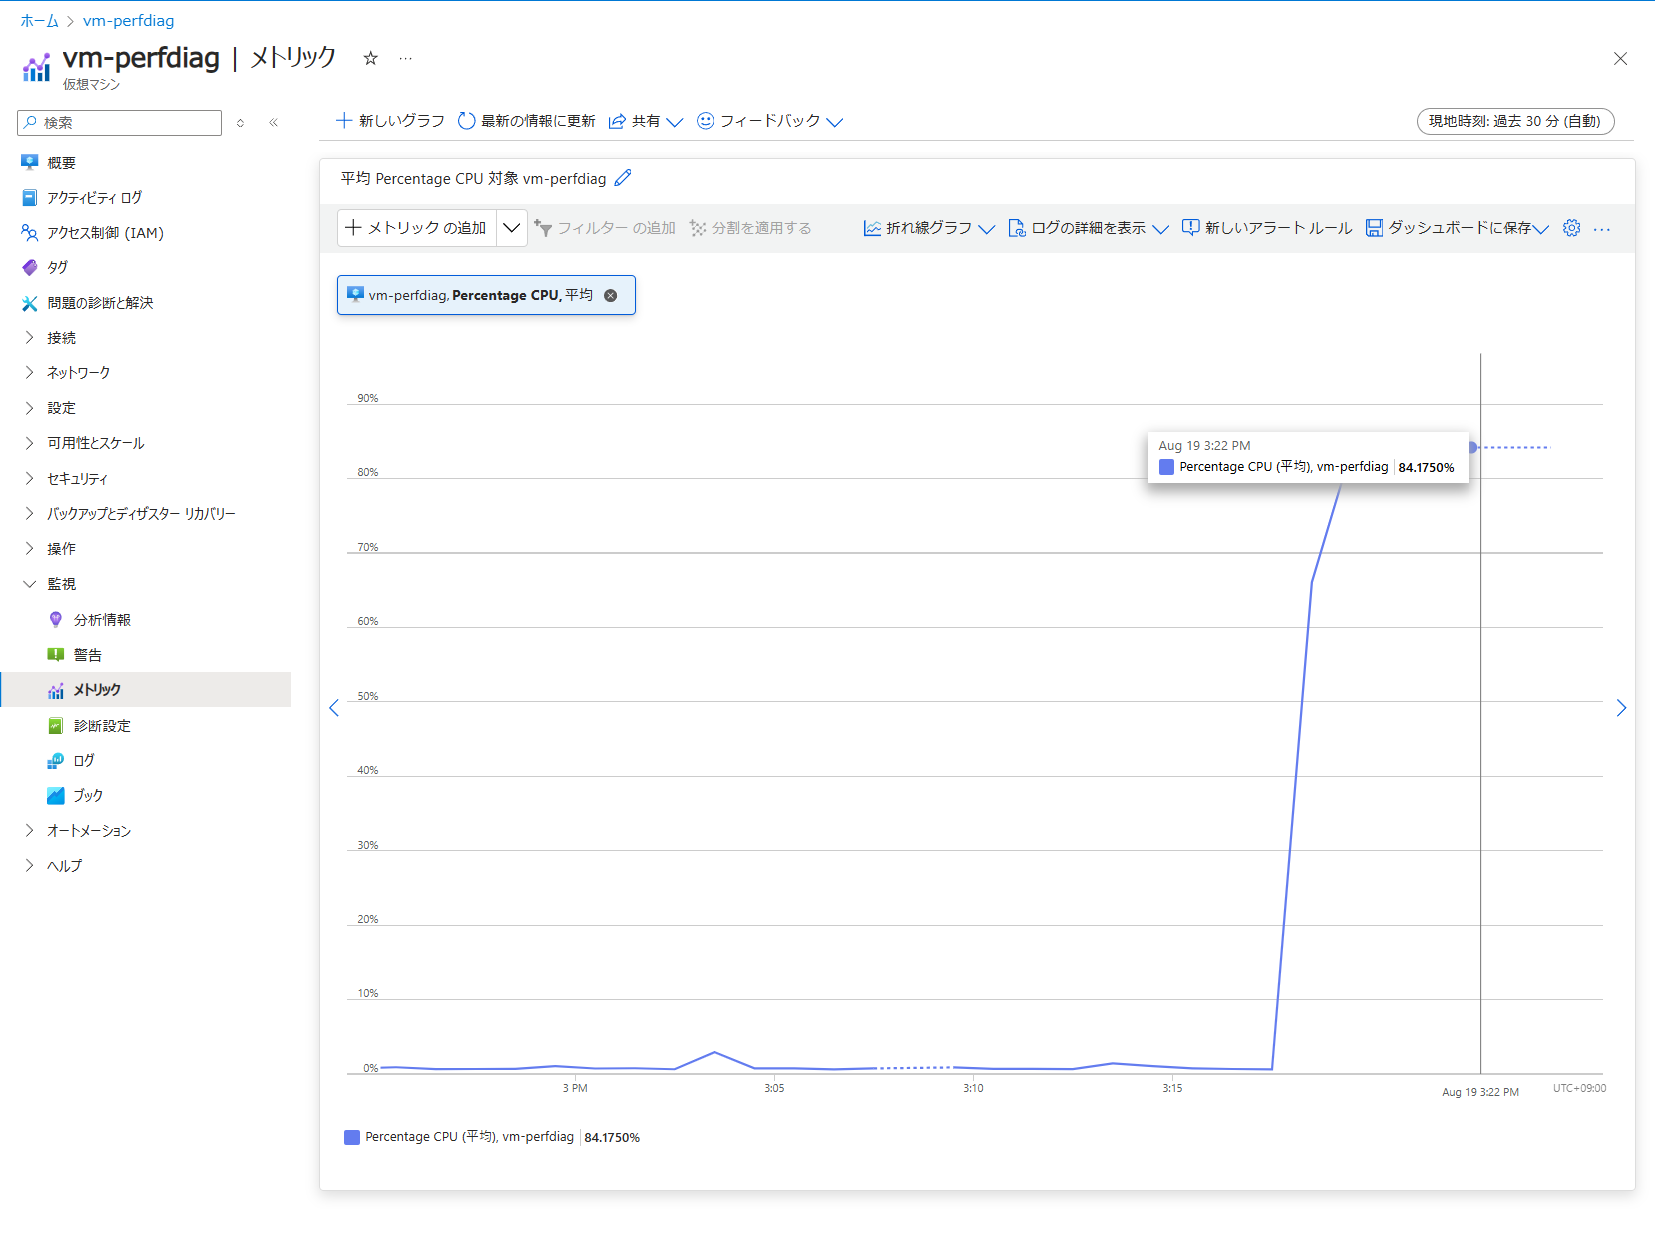This screenshot has height=1250, width=1655.
Task: Select アクティビティ ログ in the sidebar
Action: [94, 198]
